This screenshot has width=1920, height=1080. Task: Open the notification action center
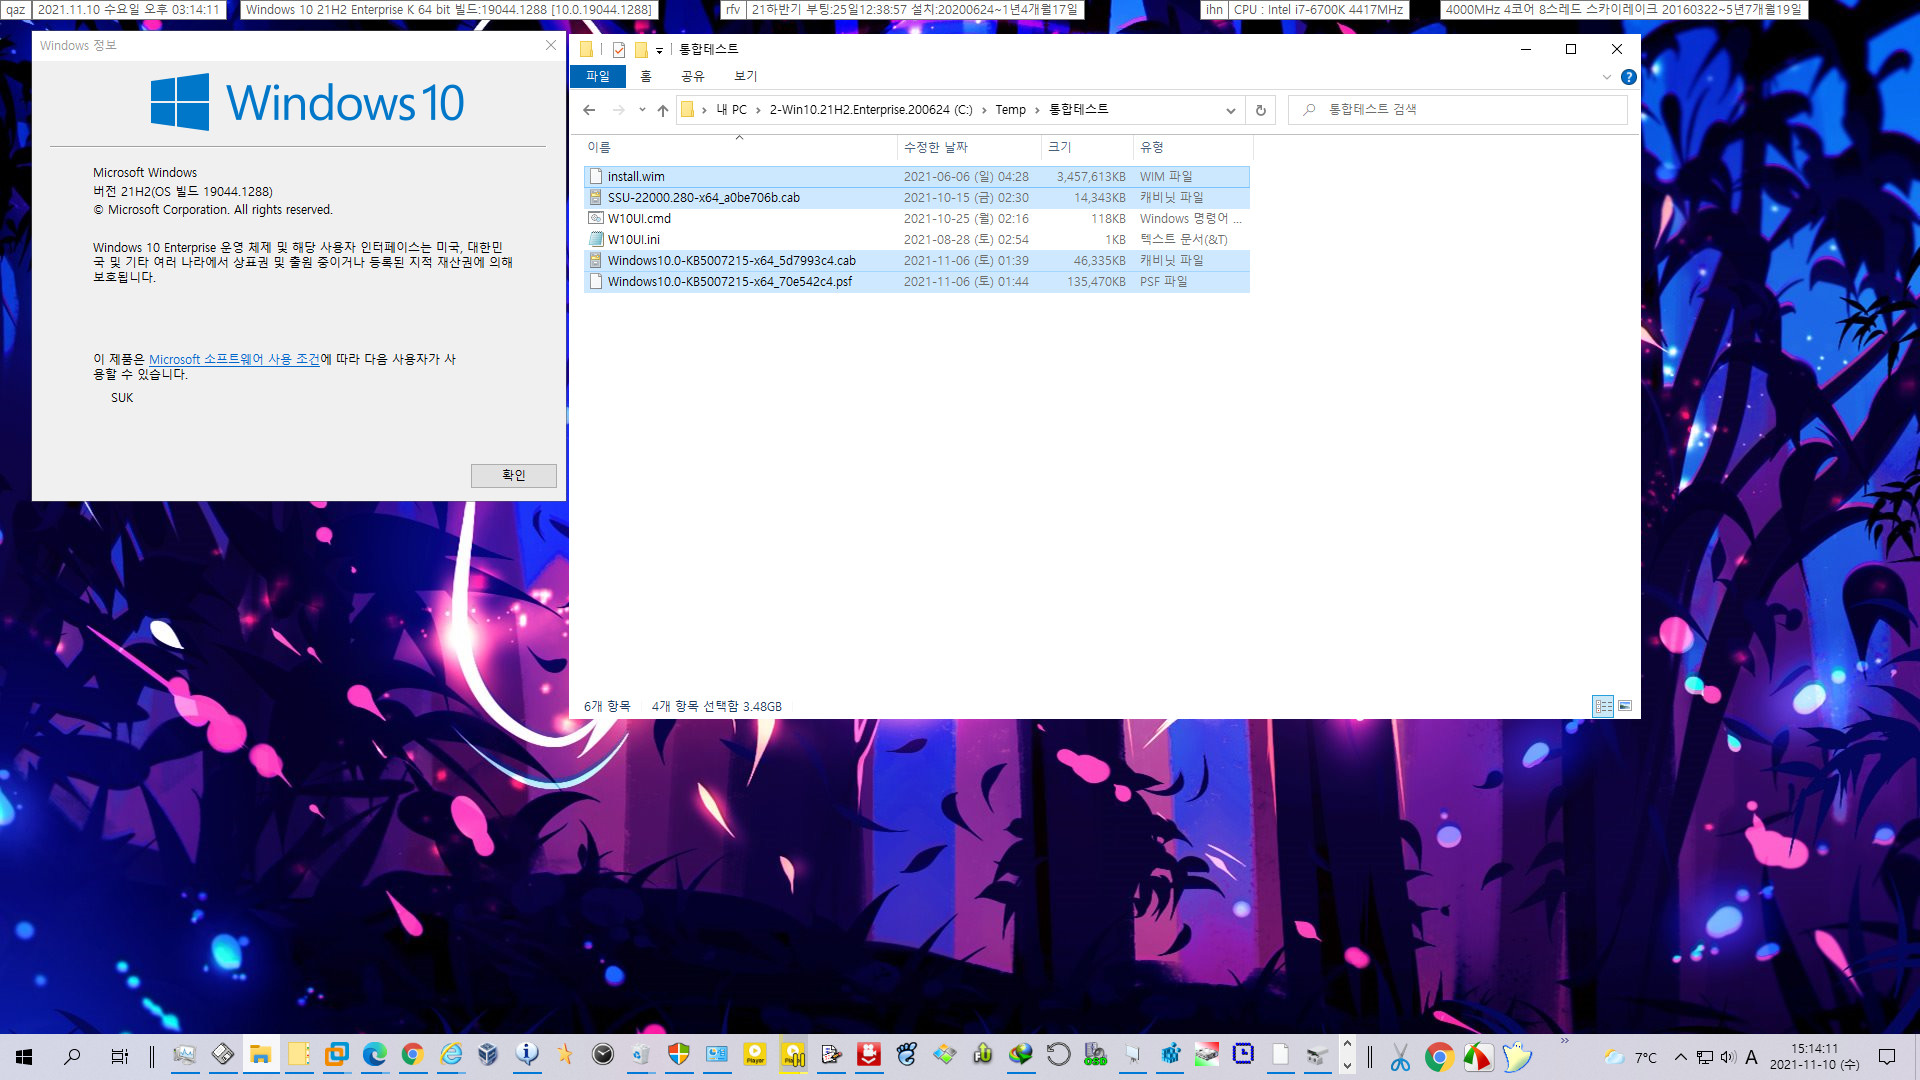pos(1887,1057)
